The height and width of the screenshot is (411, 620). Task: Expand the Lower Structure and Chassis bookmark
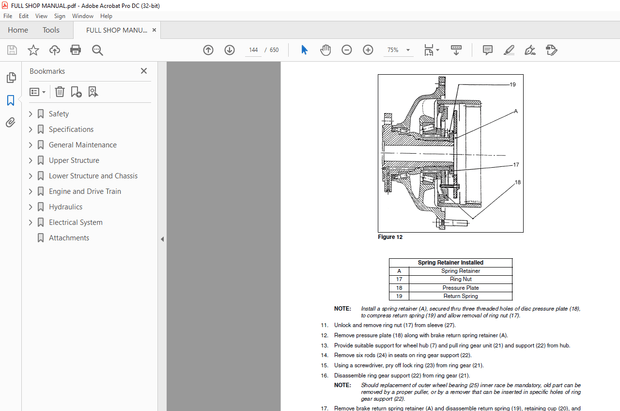pyautogui.click(x=30, y=176)
